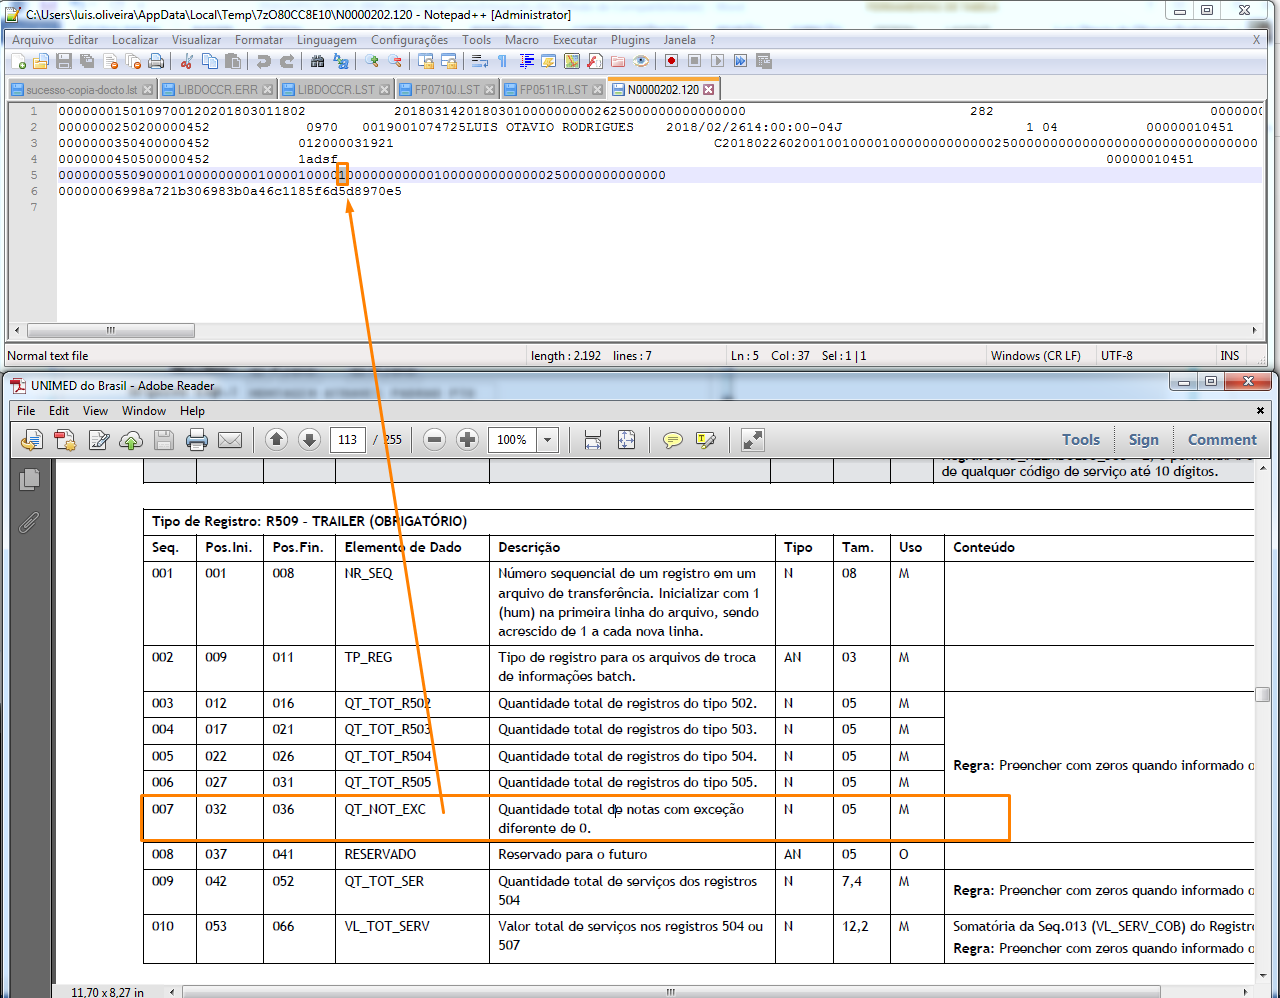This screenshot has width=1280, height=998.
Task: Click Save All in the Notepad++ toolbar
Action: tap(87, 61)
